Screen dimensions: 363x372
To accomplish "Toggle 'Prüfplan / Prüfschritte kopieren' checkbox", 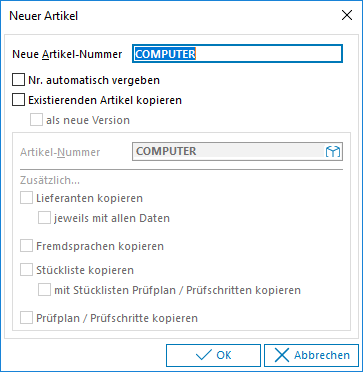I will [26, 318].
